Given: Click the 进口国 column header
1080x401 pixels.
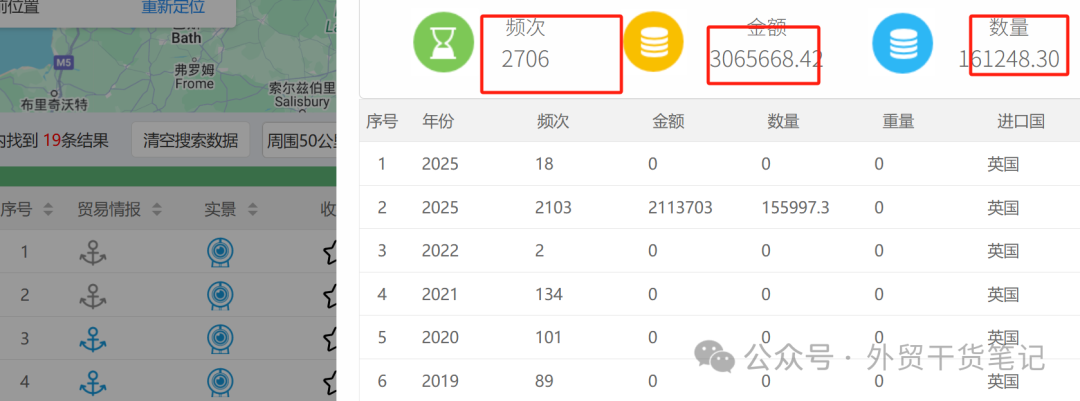Looking at the screenshot, I should pyautogui.click(x=1020, y=121).
